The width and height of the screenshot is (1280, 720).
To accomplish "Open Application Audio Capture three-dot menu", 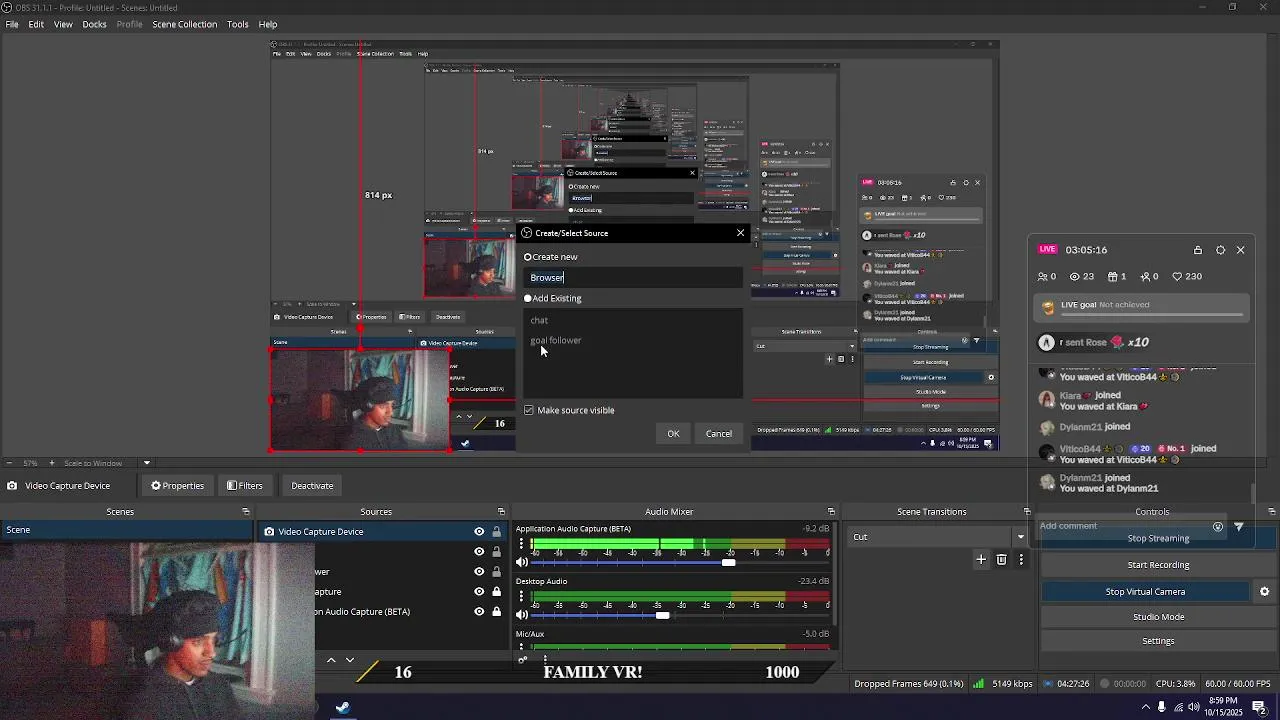I will (521, 545).
